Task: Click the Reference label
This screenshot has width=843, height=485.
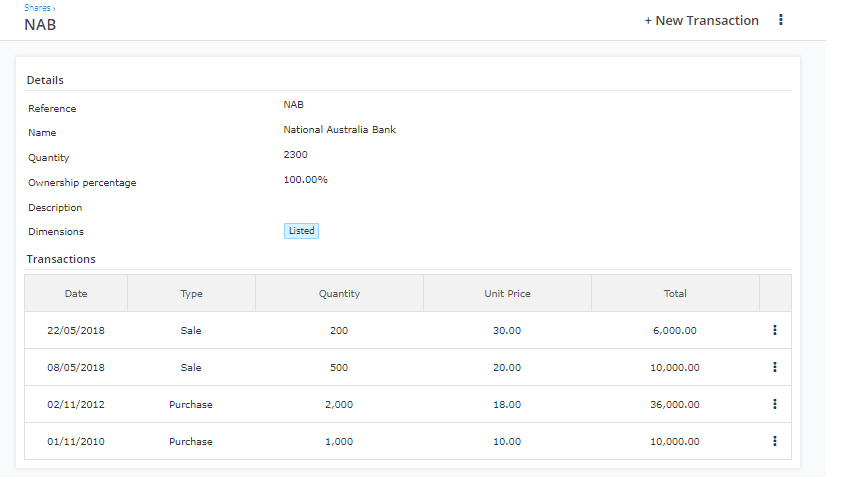Action: (x=52, y=109)
